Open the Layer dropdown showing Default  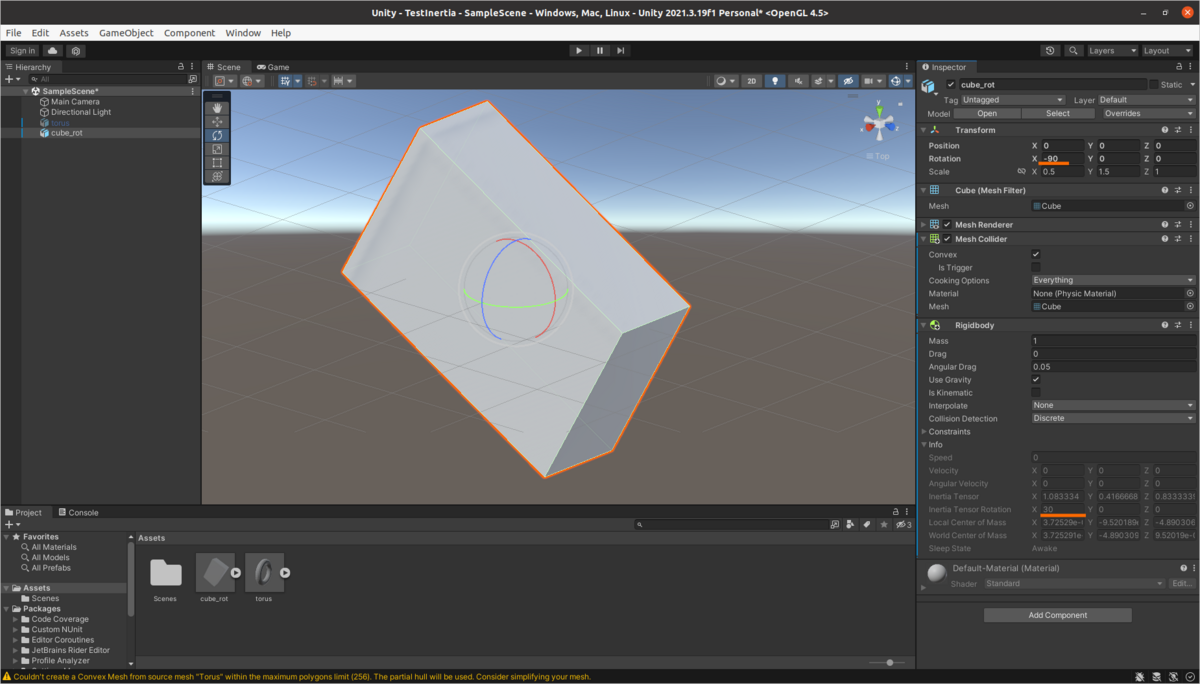1146,100
